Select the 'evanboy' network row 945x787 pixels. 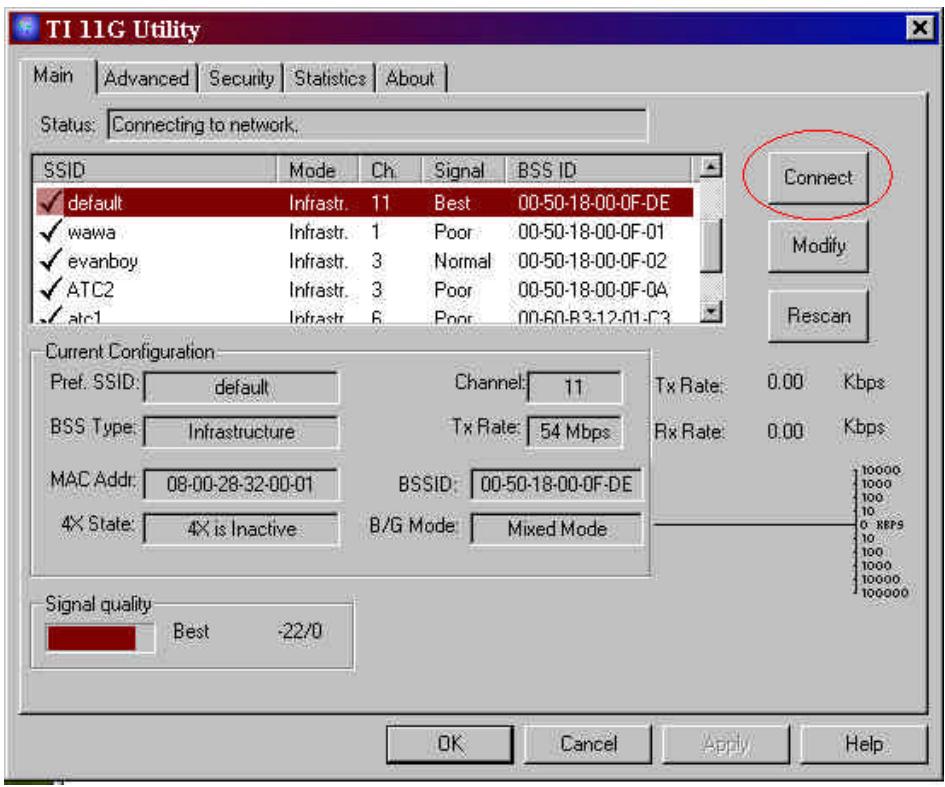(364, 260)
